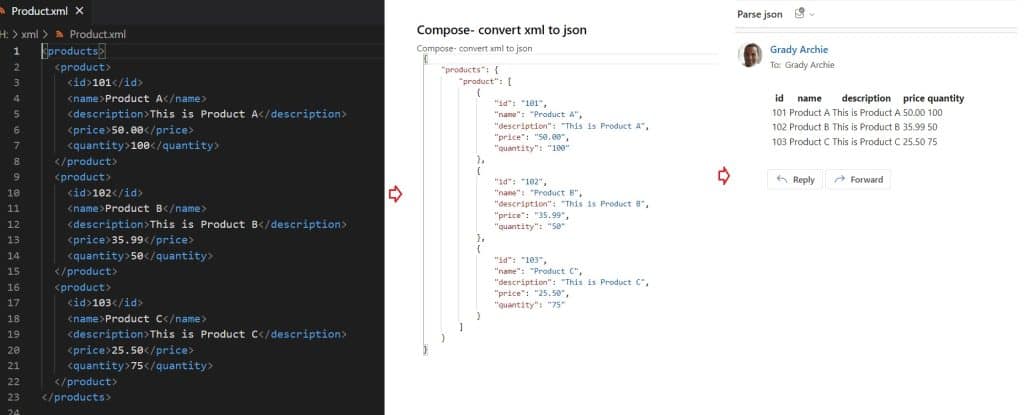This screenshot has width=1024, height=415.
Task: Click the sender's profile photo
Action: [x=750, y=55]
